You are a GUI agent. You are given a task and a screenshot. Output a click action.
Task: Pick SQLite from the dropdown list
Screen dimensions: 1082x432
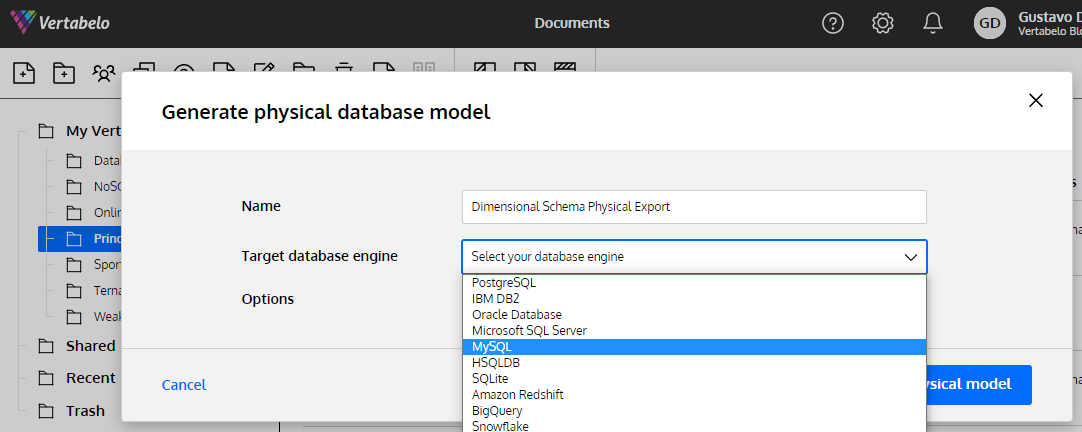pyautogui.click(x=694, y=378)
